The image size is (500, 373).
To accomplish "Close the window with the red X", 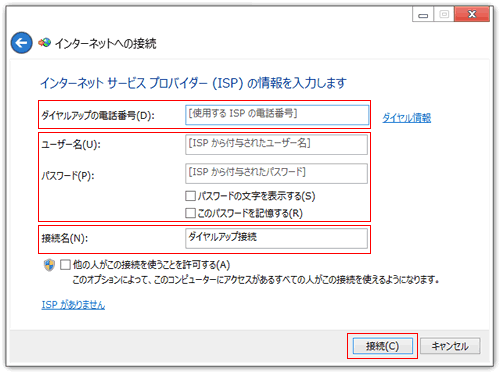I will tap(472, 14).
